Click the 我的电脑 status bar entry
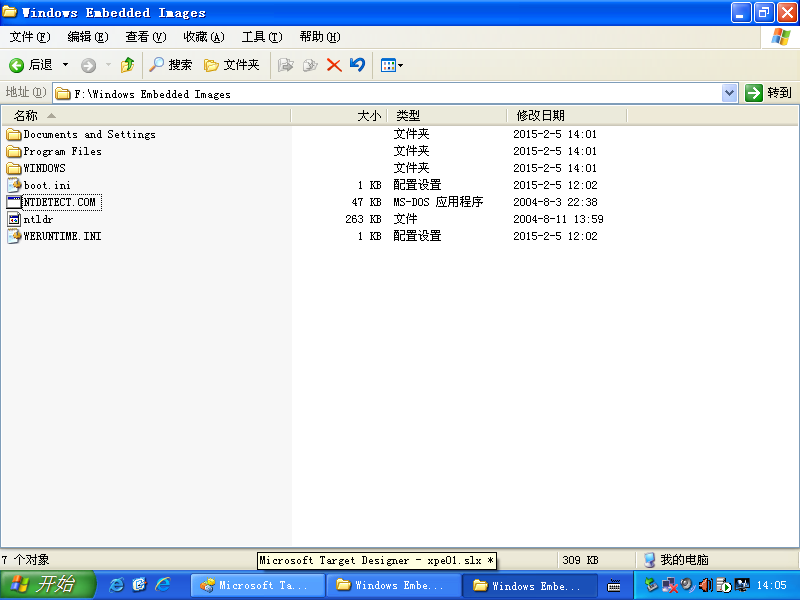 (677, 560)
